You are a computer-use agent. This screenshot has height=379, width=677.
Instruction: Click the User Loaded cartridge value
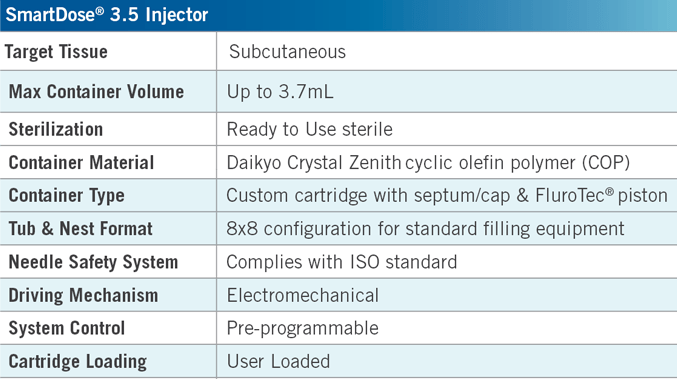[278, 361]
